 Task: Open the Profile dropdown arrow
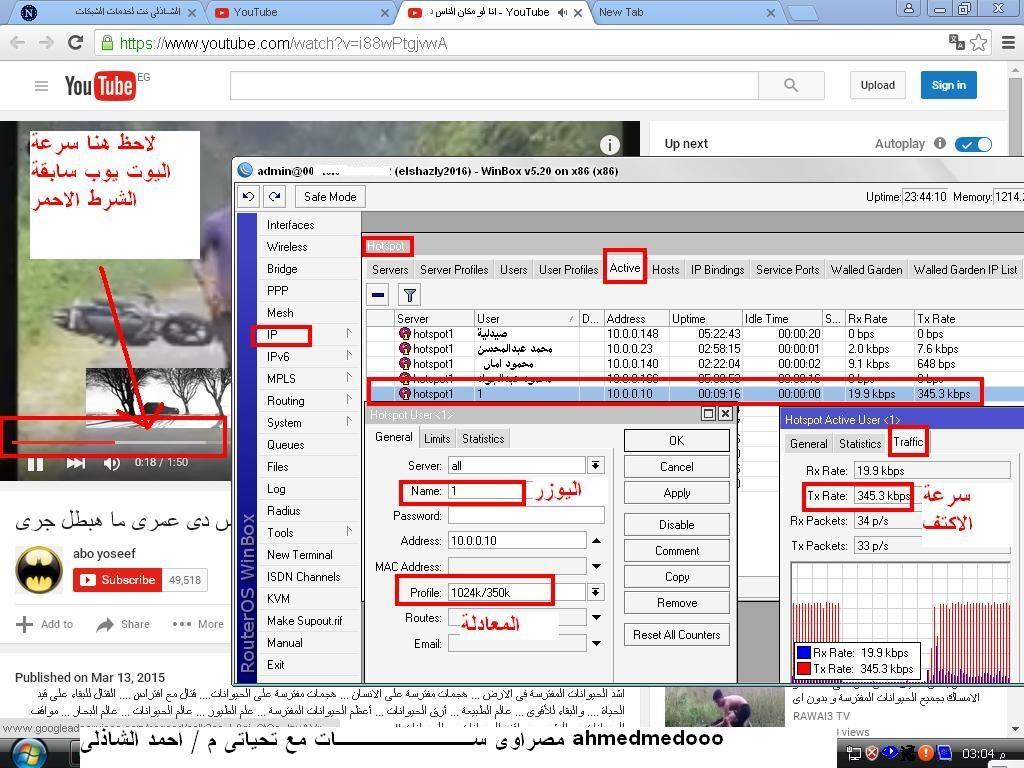tap(595, 592)
